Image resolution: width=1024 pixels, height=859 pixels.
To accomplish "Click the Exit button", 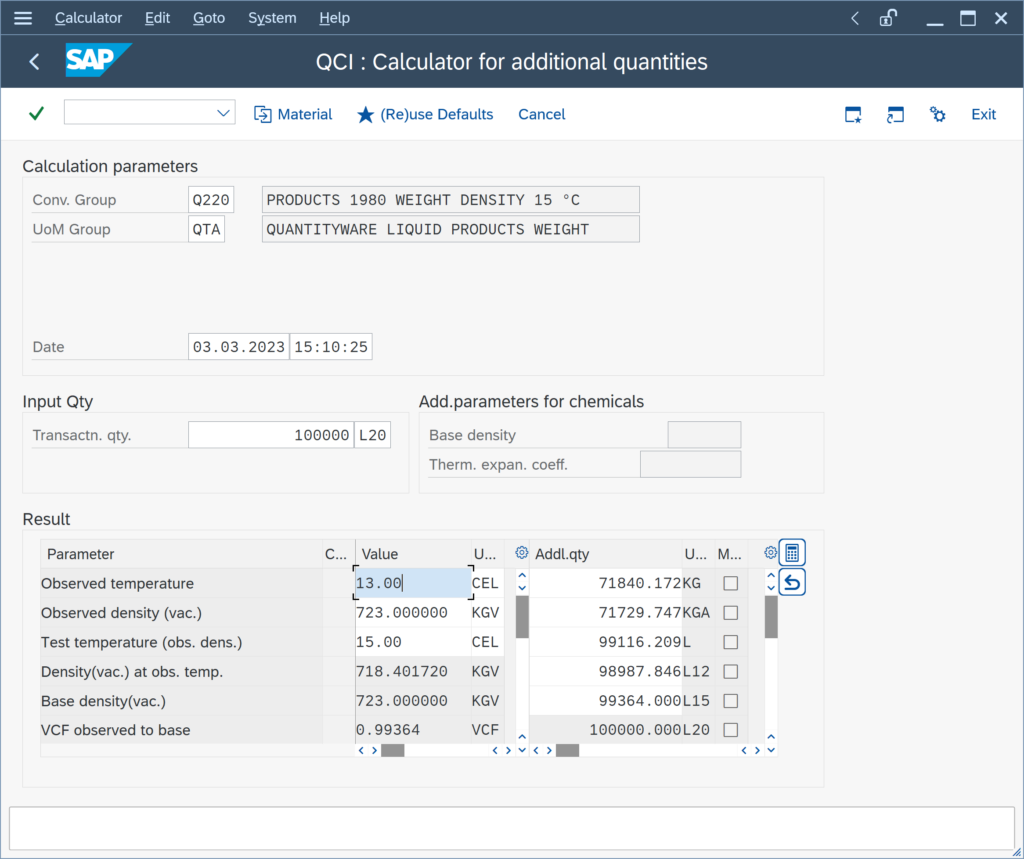I will pos(983,114).
